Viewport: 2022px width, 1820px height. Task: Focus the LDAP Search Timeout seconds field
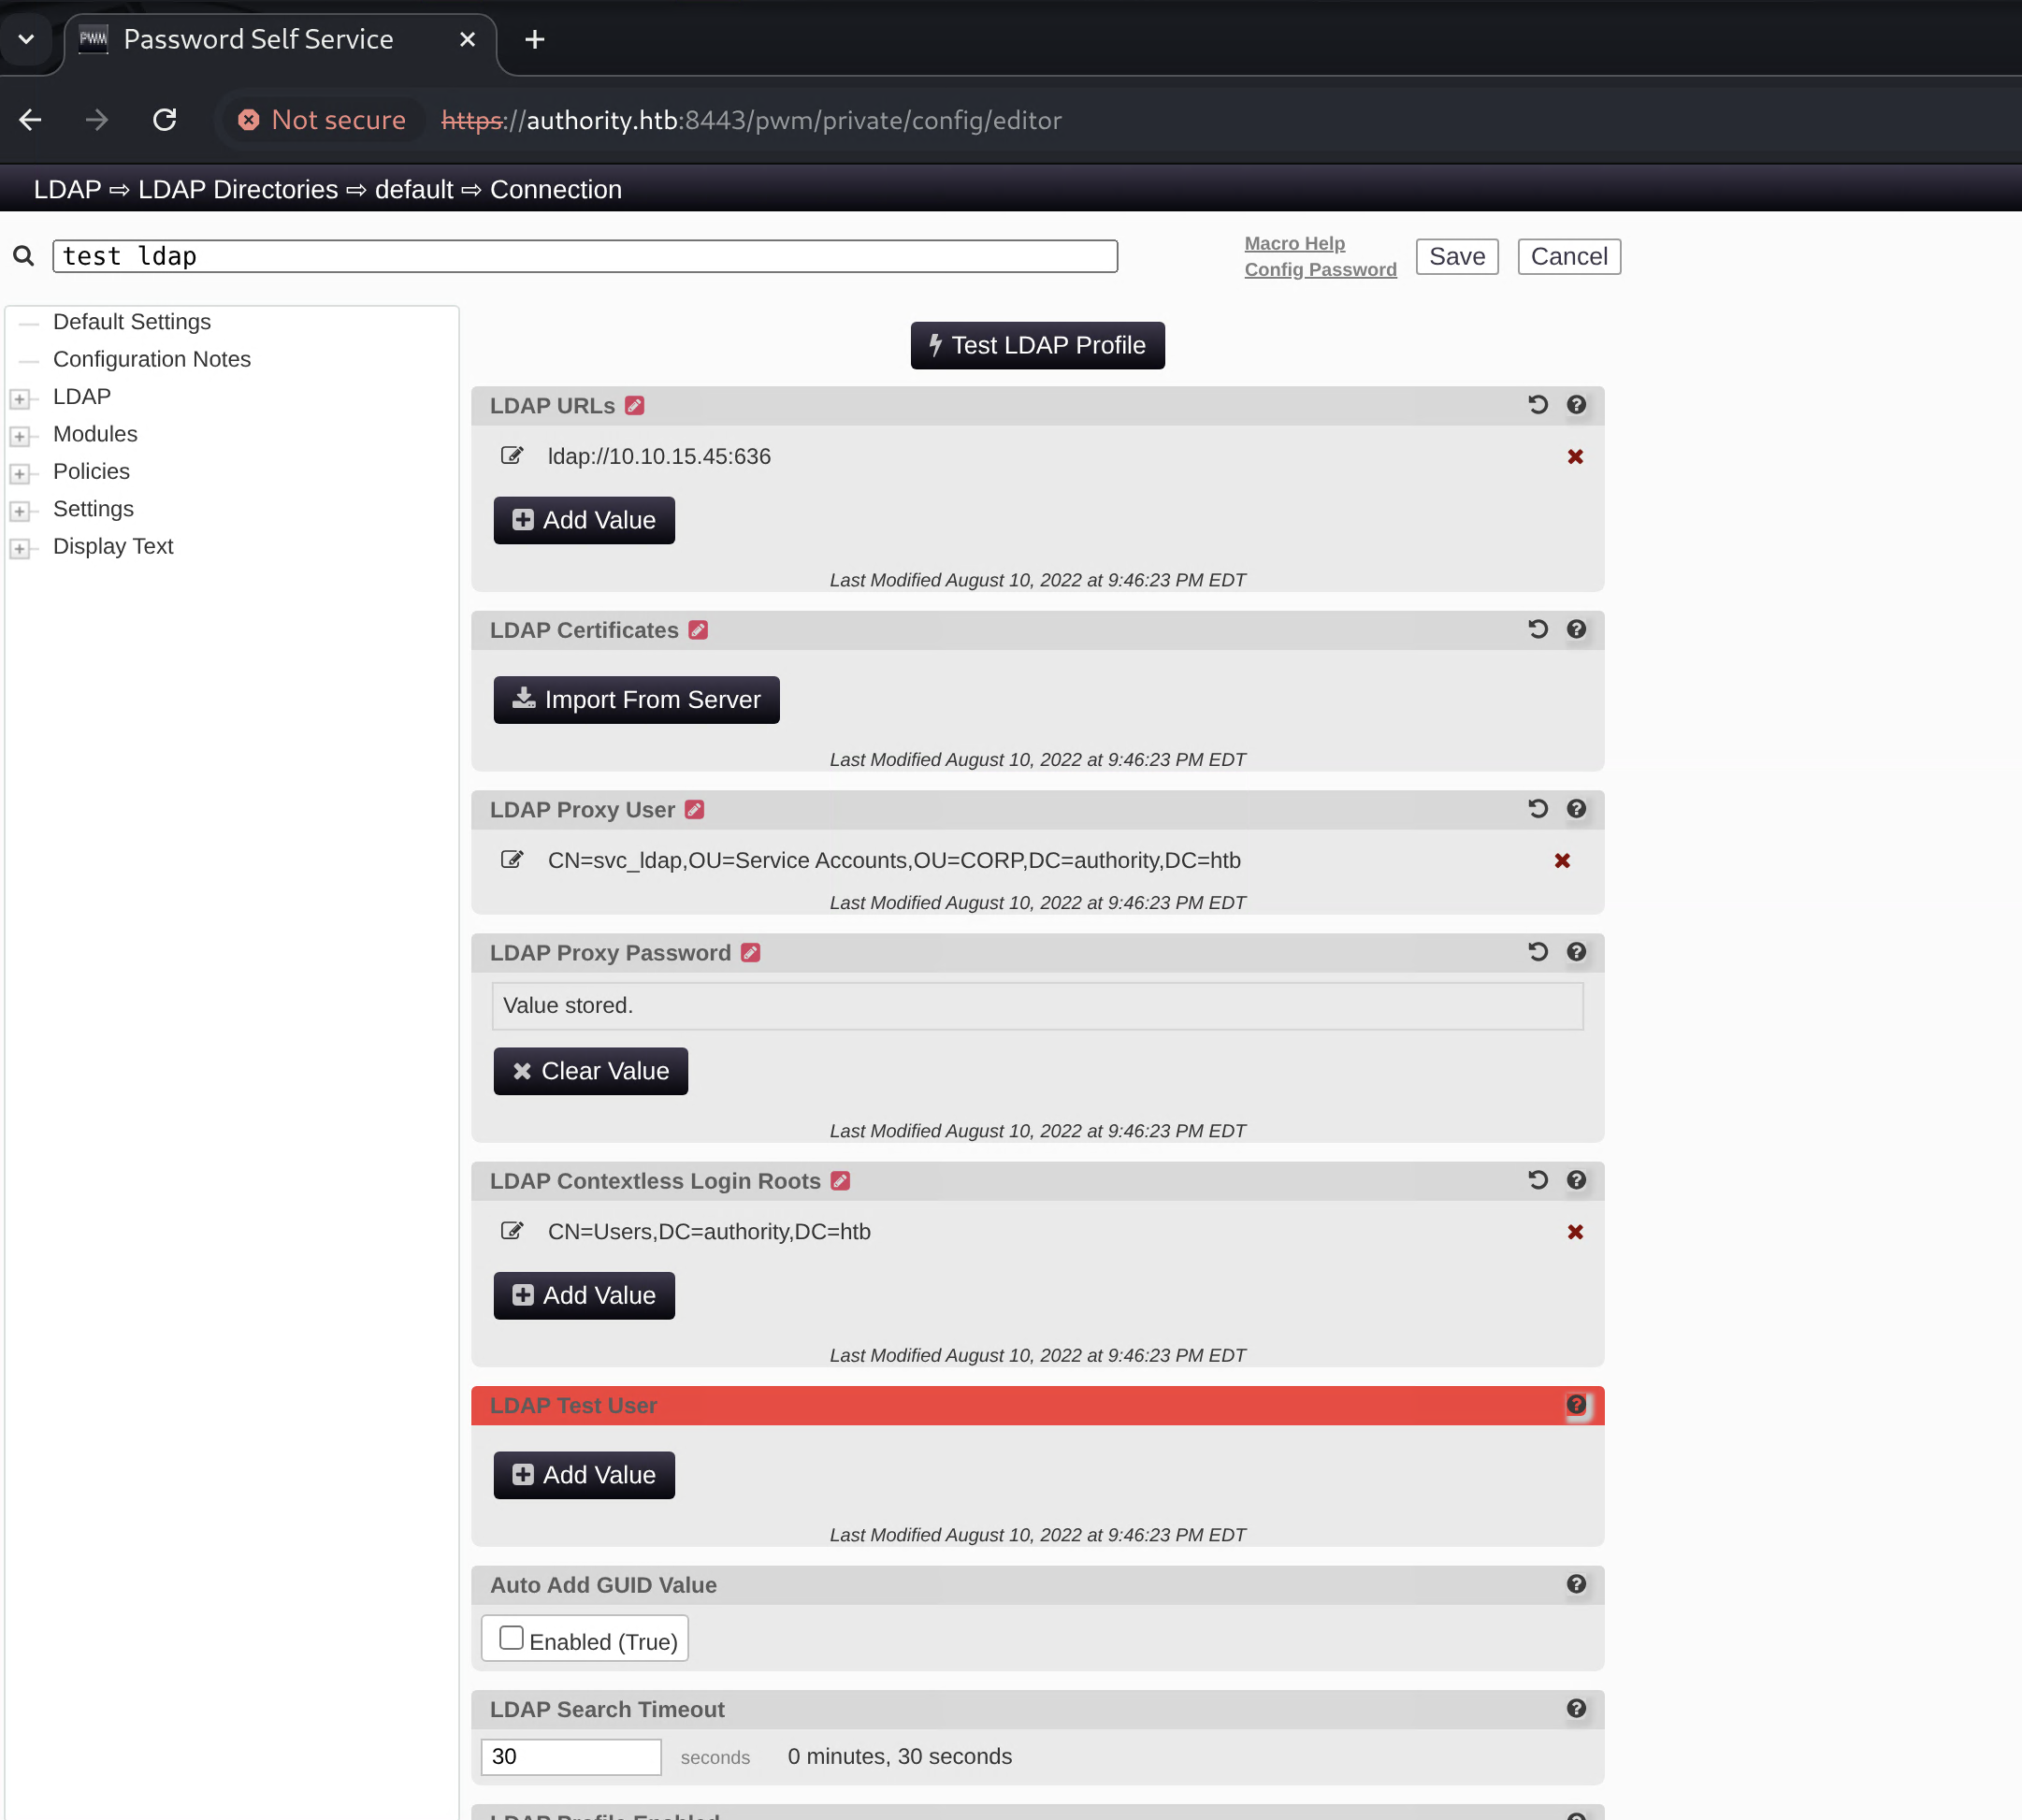click(x=571, y=1757)
